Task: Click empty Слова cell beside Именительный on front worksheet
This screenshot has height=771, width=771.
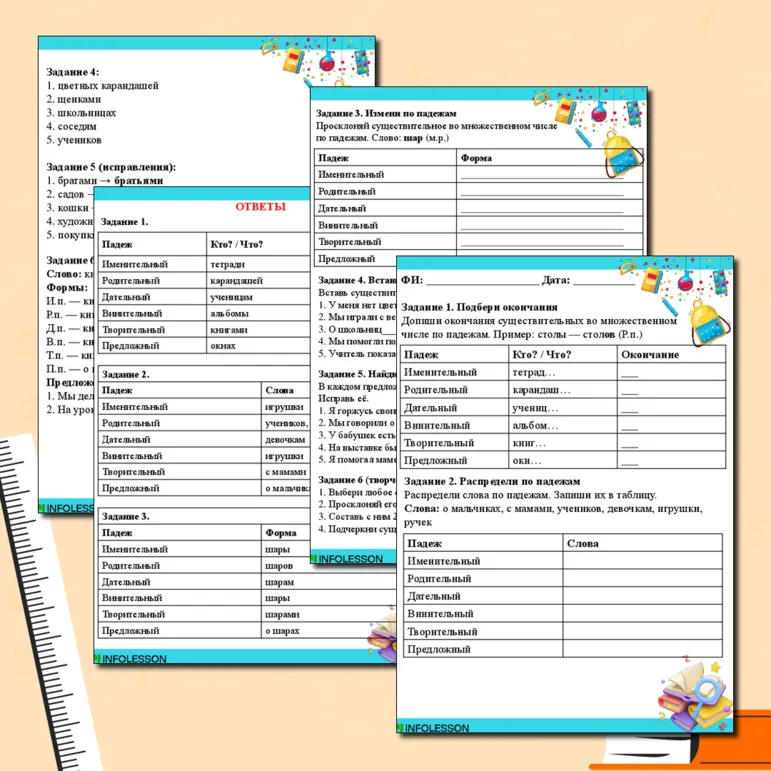Action: point(642,561)
